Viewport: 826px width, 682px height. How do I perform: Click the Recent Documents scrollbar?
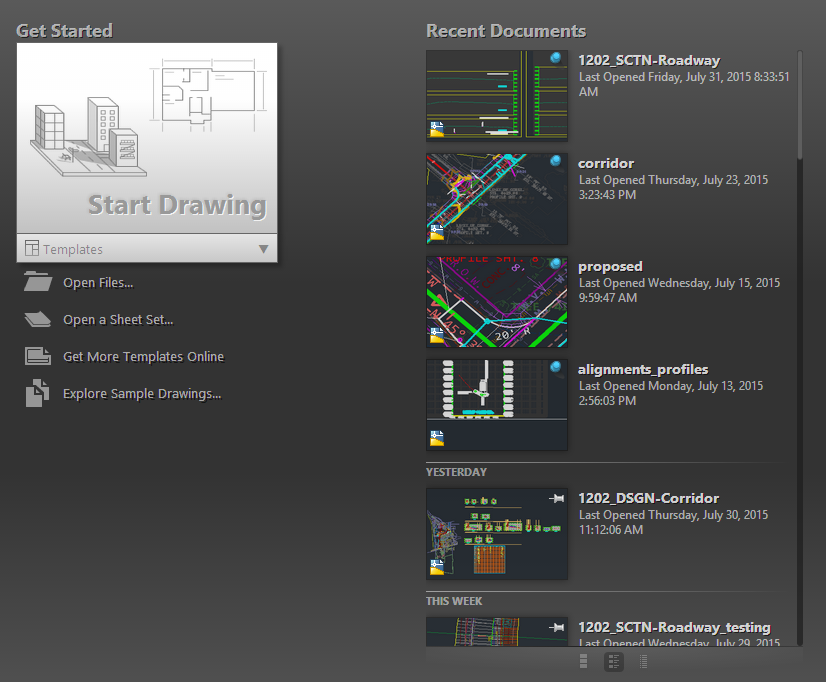pos(800,105)
